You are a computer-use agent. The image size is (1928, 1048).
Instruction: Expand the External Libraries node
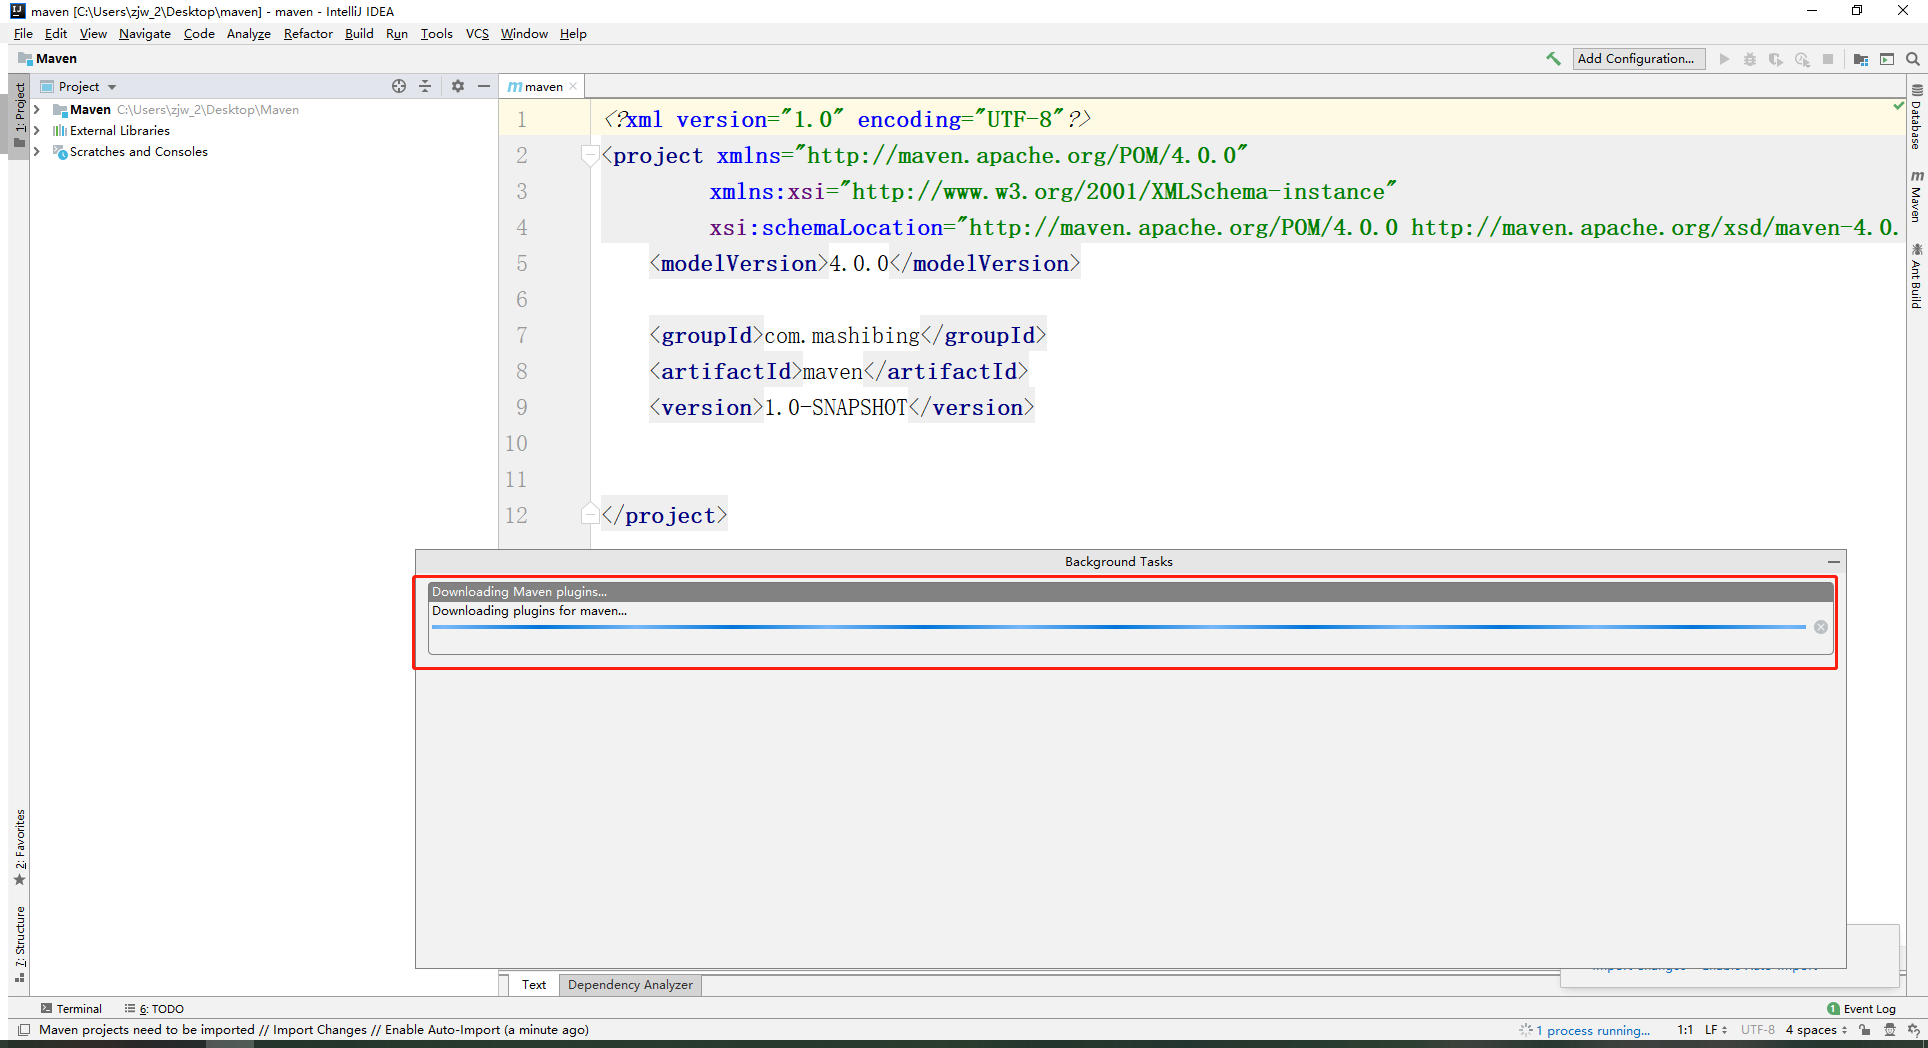pyautogui.click(x=37, y=131)
